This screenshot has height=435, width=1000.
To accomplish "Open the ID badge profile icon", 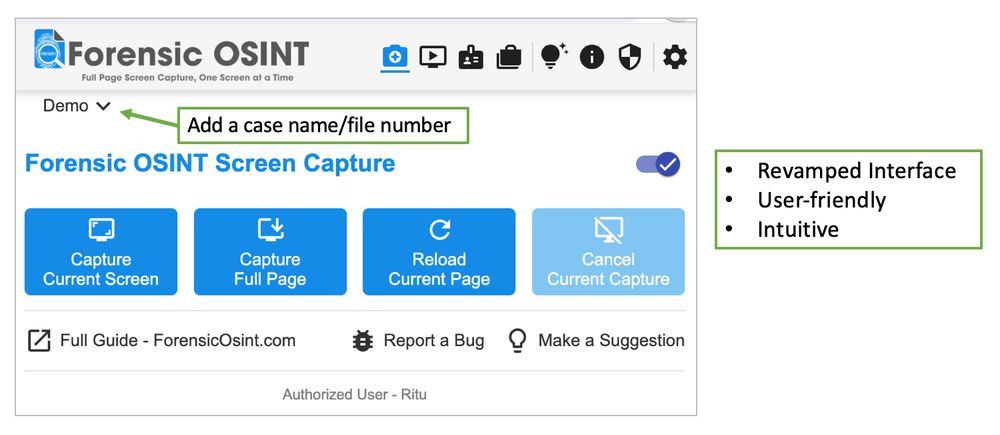I will point(471,57).
